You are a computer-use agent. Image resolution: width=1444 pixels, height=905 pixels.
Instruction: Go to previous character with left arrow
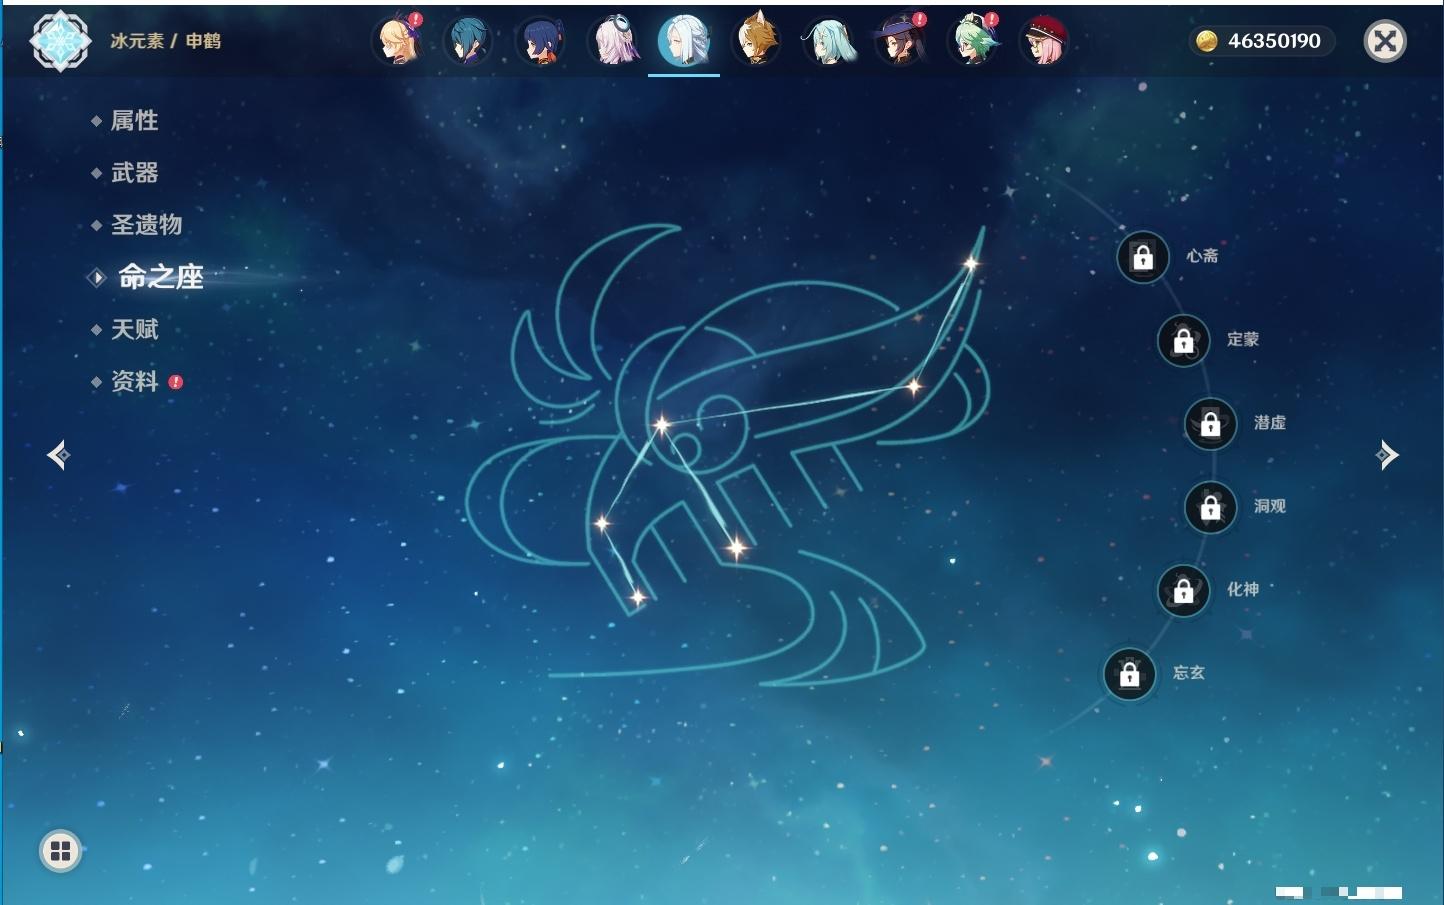[x=58, y=456]
